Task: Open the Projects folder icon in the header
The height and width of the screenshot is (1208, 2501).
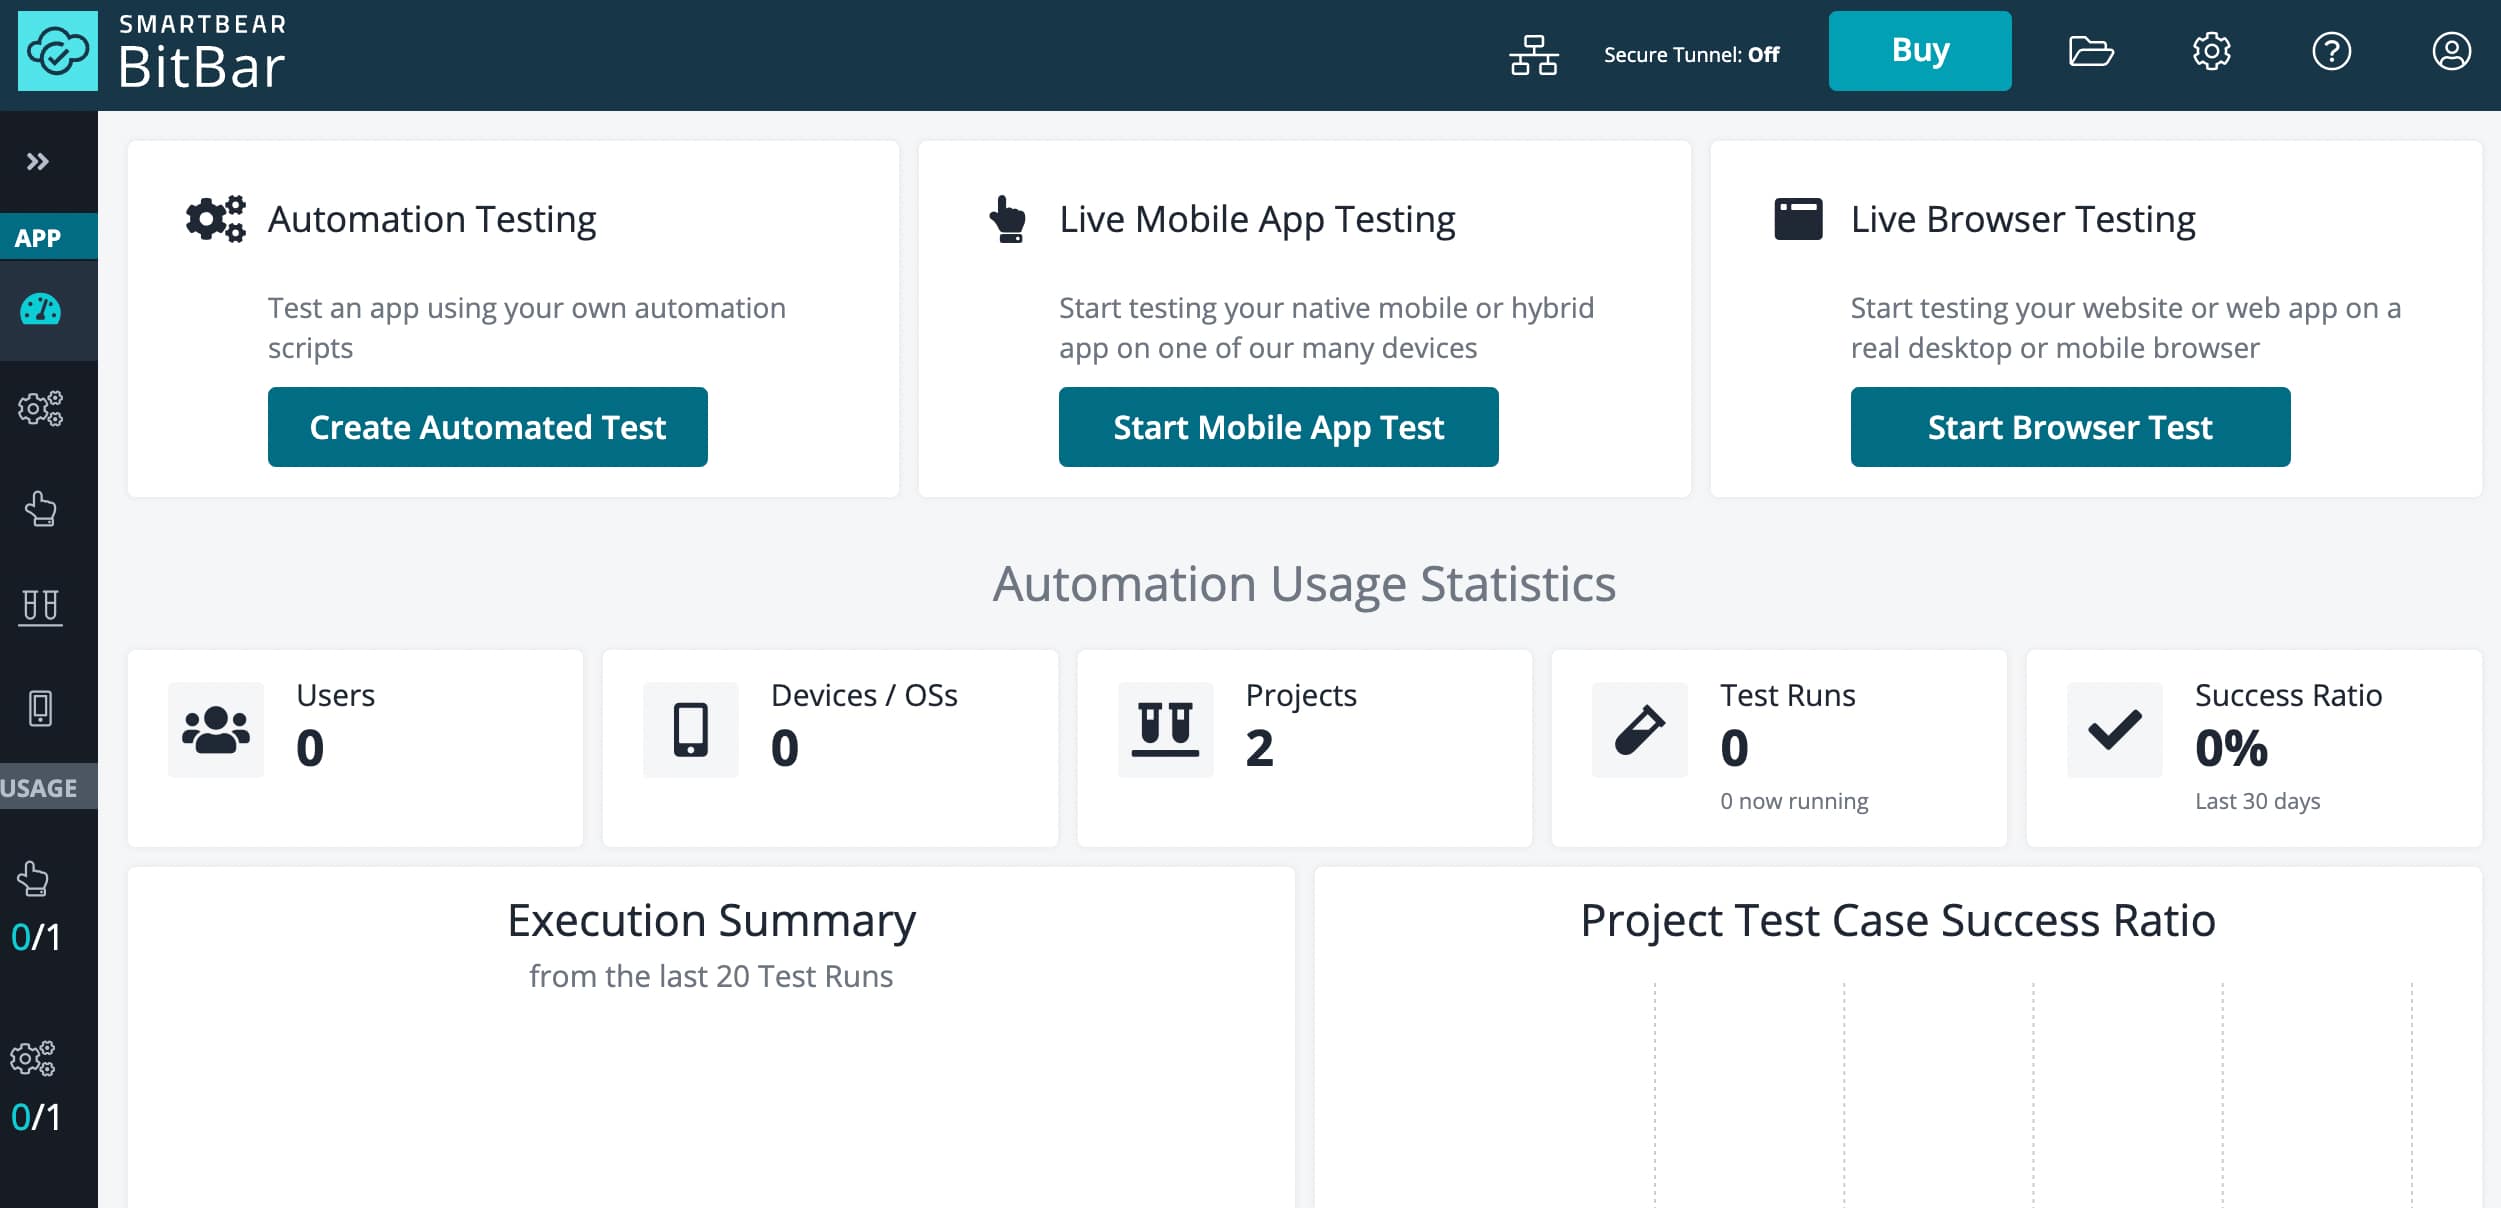Action: (x=2090, y=51)
